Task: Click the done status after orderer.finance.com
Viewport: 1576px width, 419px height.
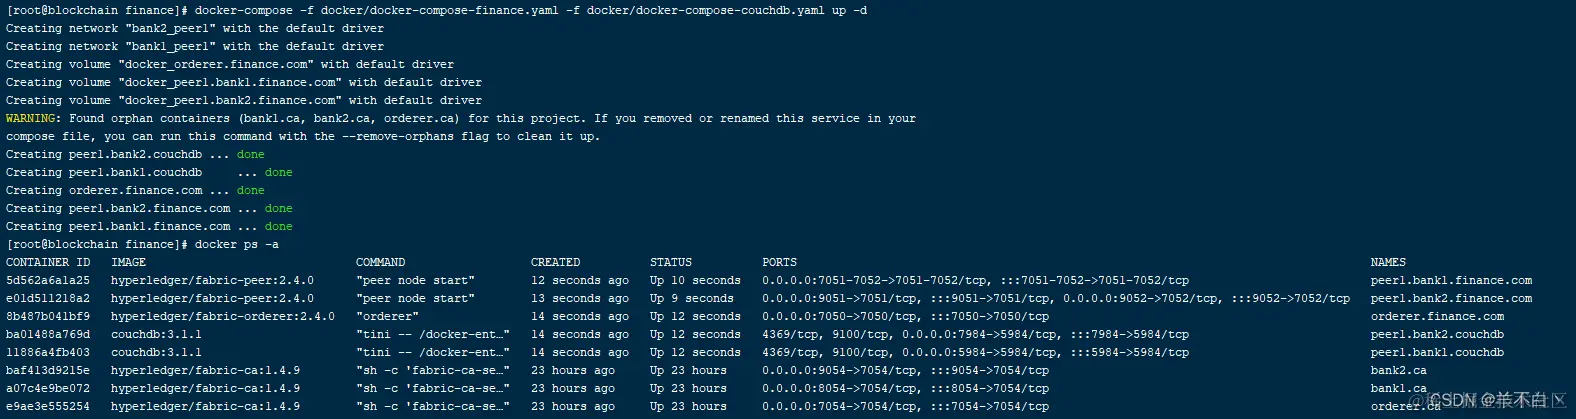Action: click(x=251, y=190)
